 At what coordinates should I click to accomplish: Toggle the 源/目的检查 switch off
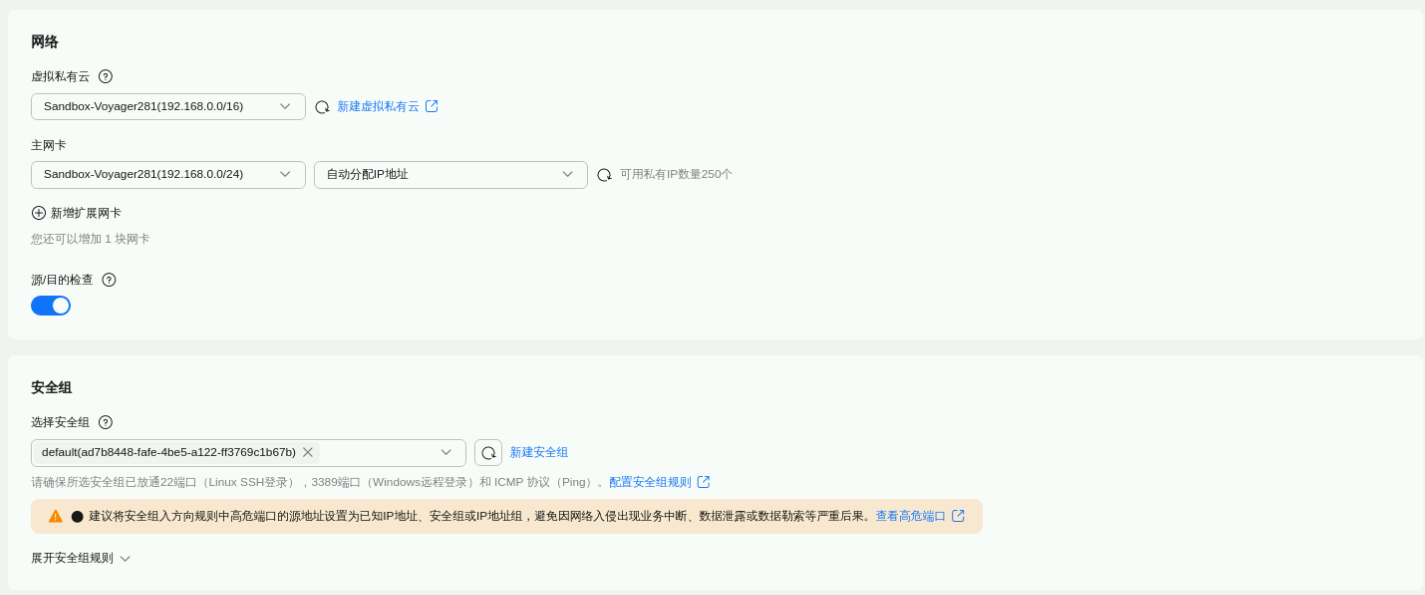pyautogui.click(x=51, y=306)
